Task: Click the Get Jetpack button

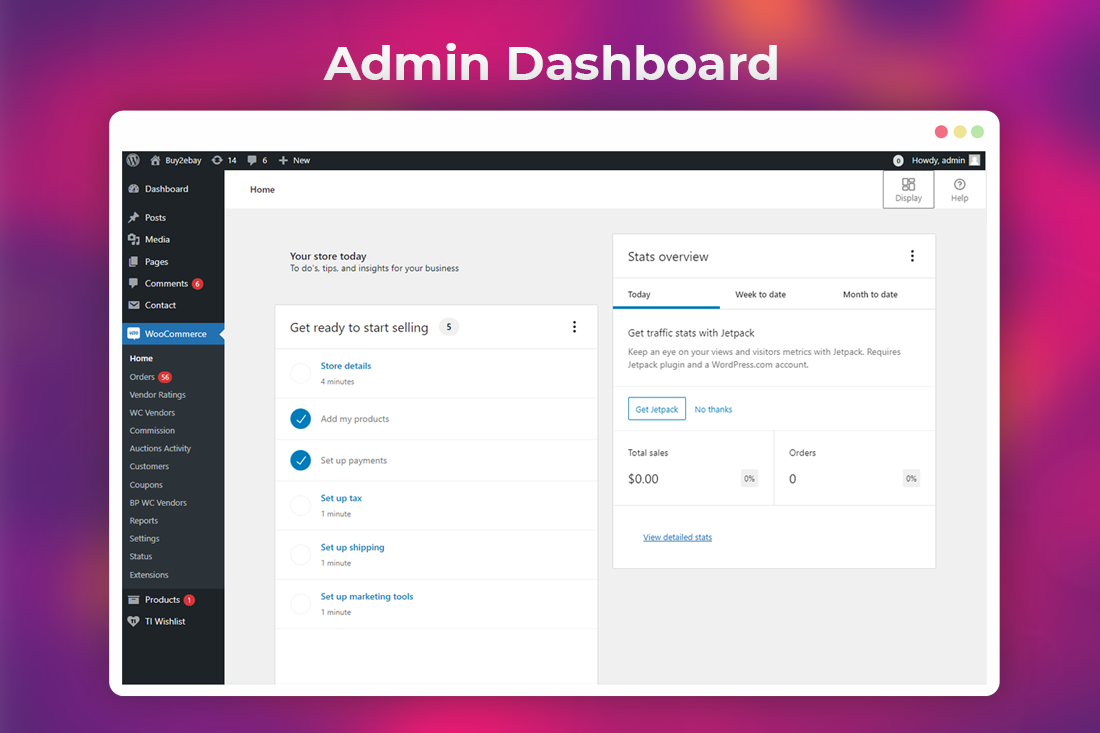Action: [x=657, y=409]
